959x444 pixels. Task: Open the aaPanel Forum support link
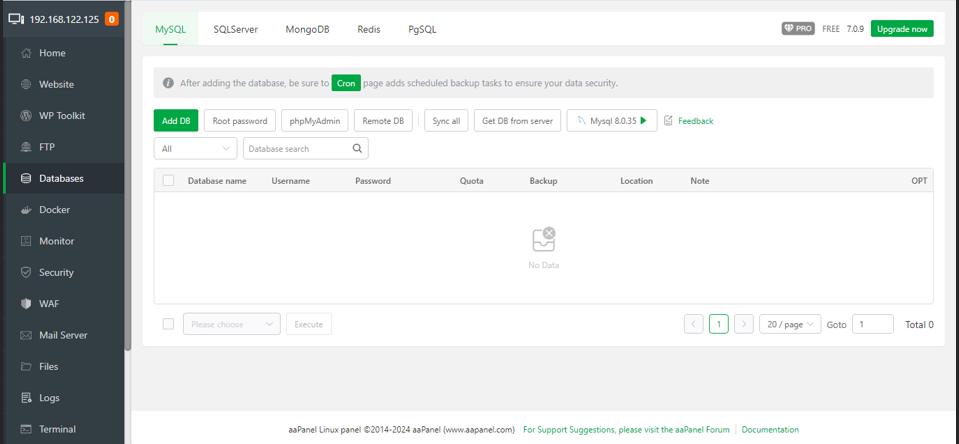pyautogui.click(x=626, y=429)
